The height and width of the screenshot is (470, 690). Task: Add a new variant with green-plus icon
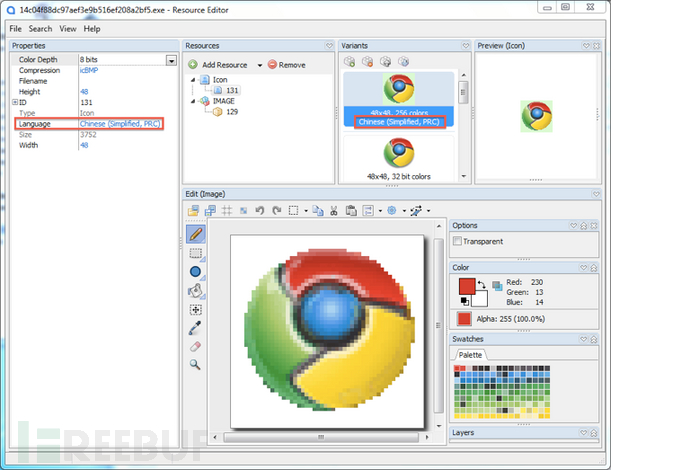tap(349, 62)
